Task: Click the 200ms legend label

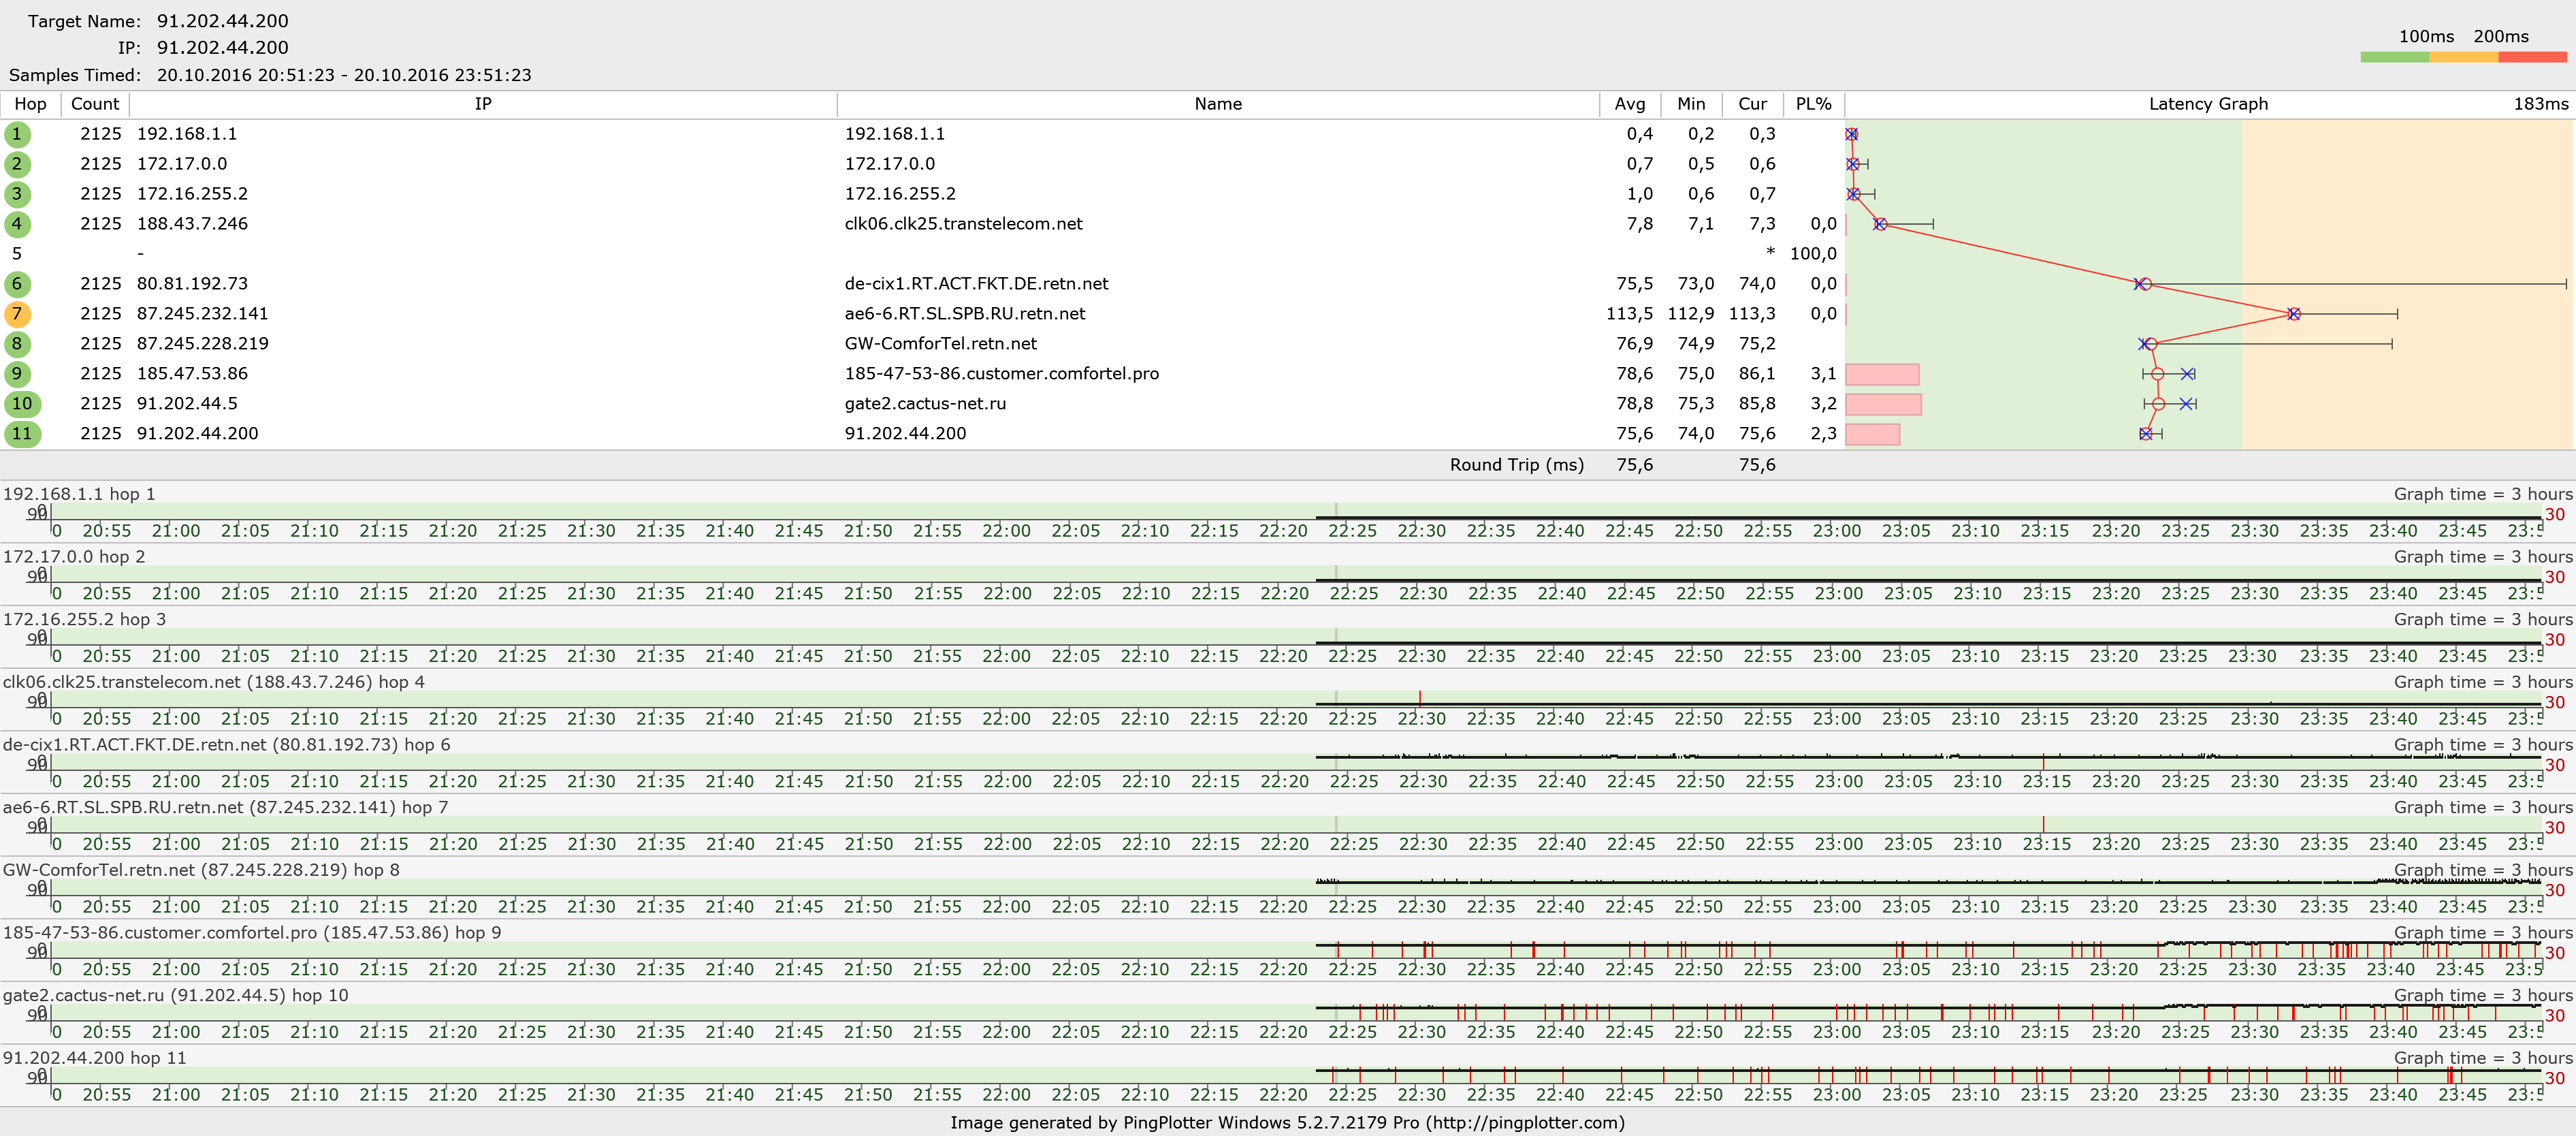Action: 2501,36
